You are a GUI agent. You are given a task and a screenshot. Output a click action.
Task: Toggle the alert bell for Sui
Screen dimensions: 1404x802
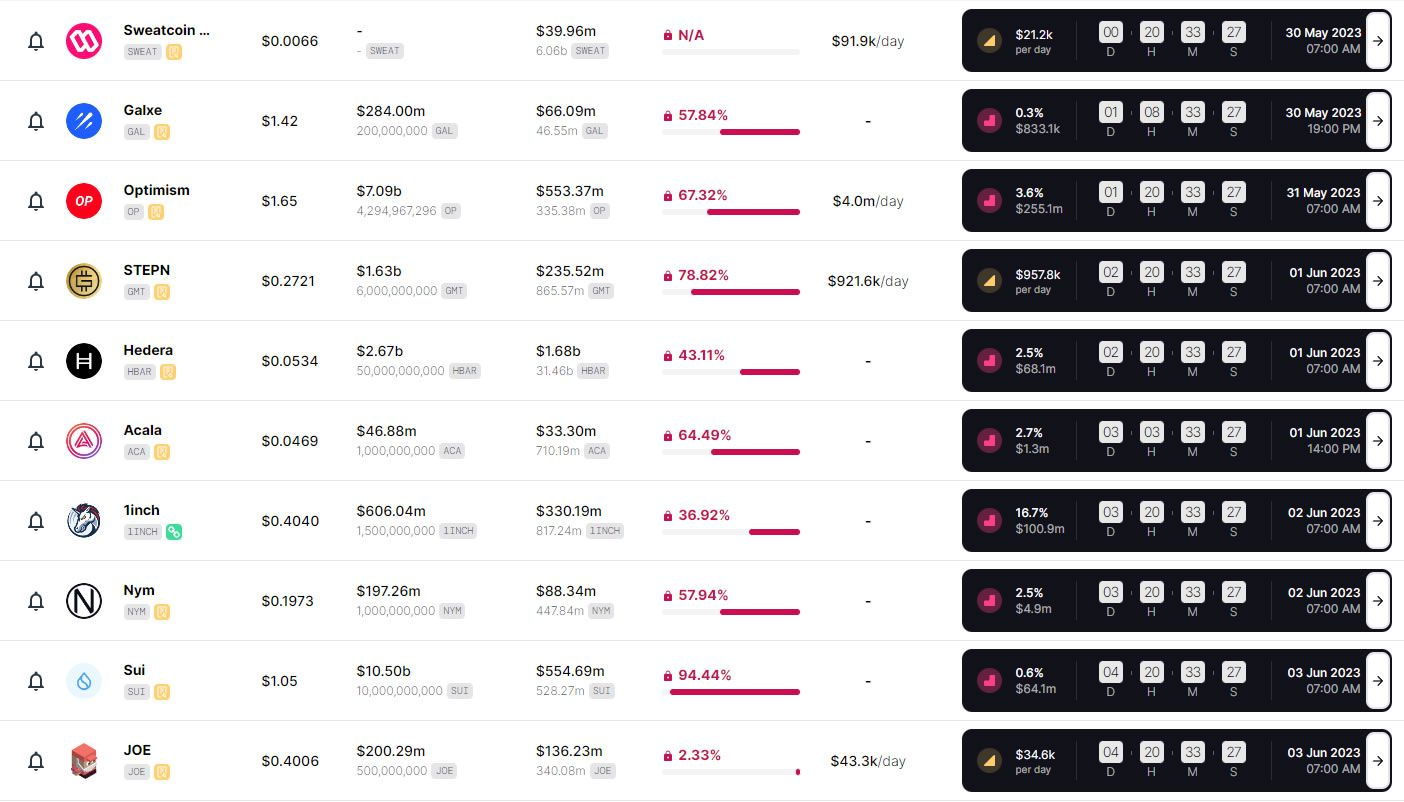36,682
